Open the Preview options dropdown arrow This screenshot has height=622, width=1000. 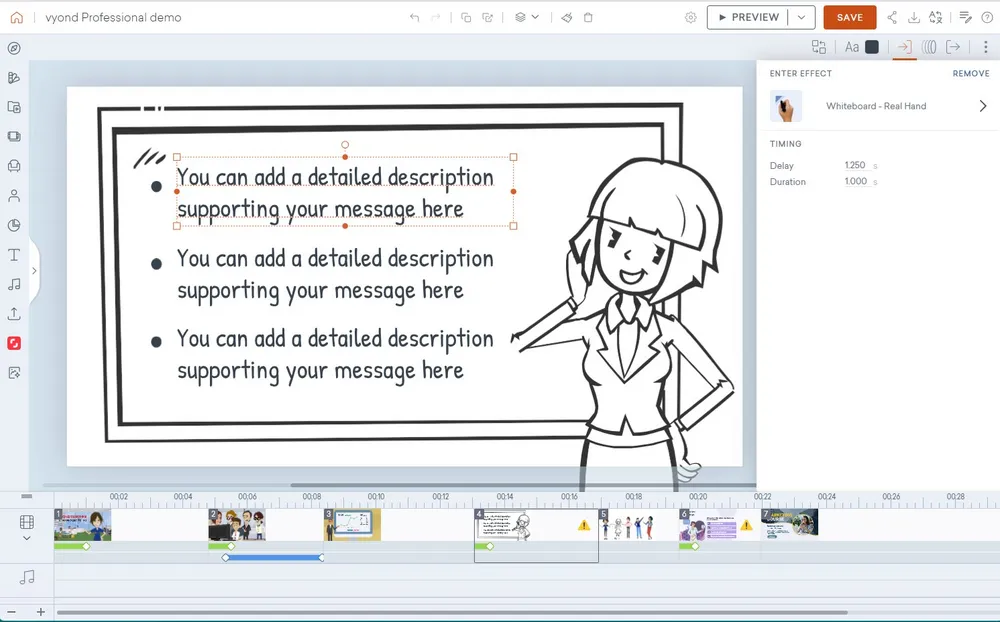click(x=801, y=17)
